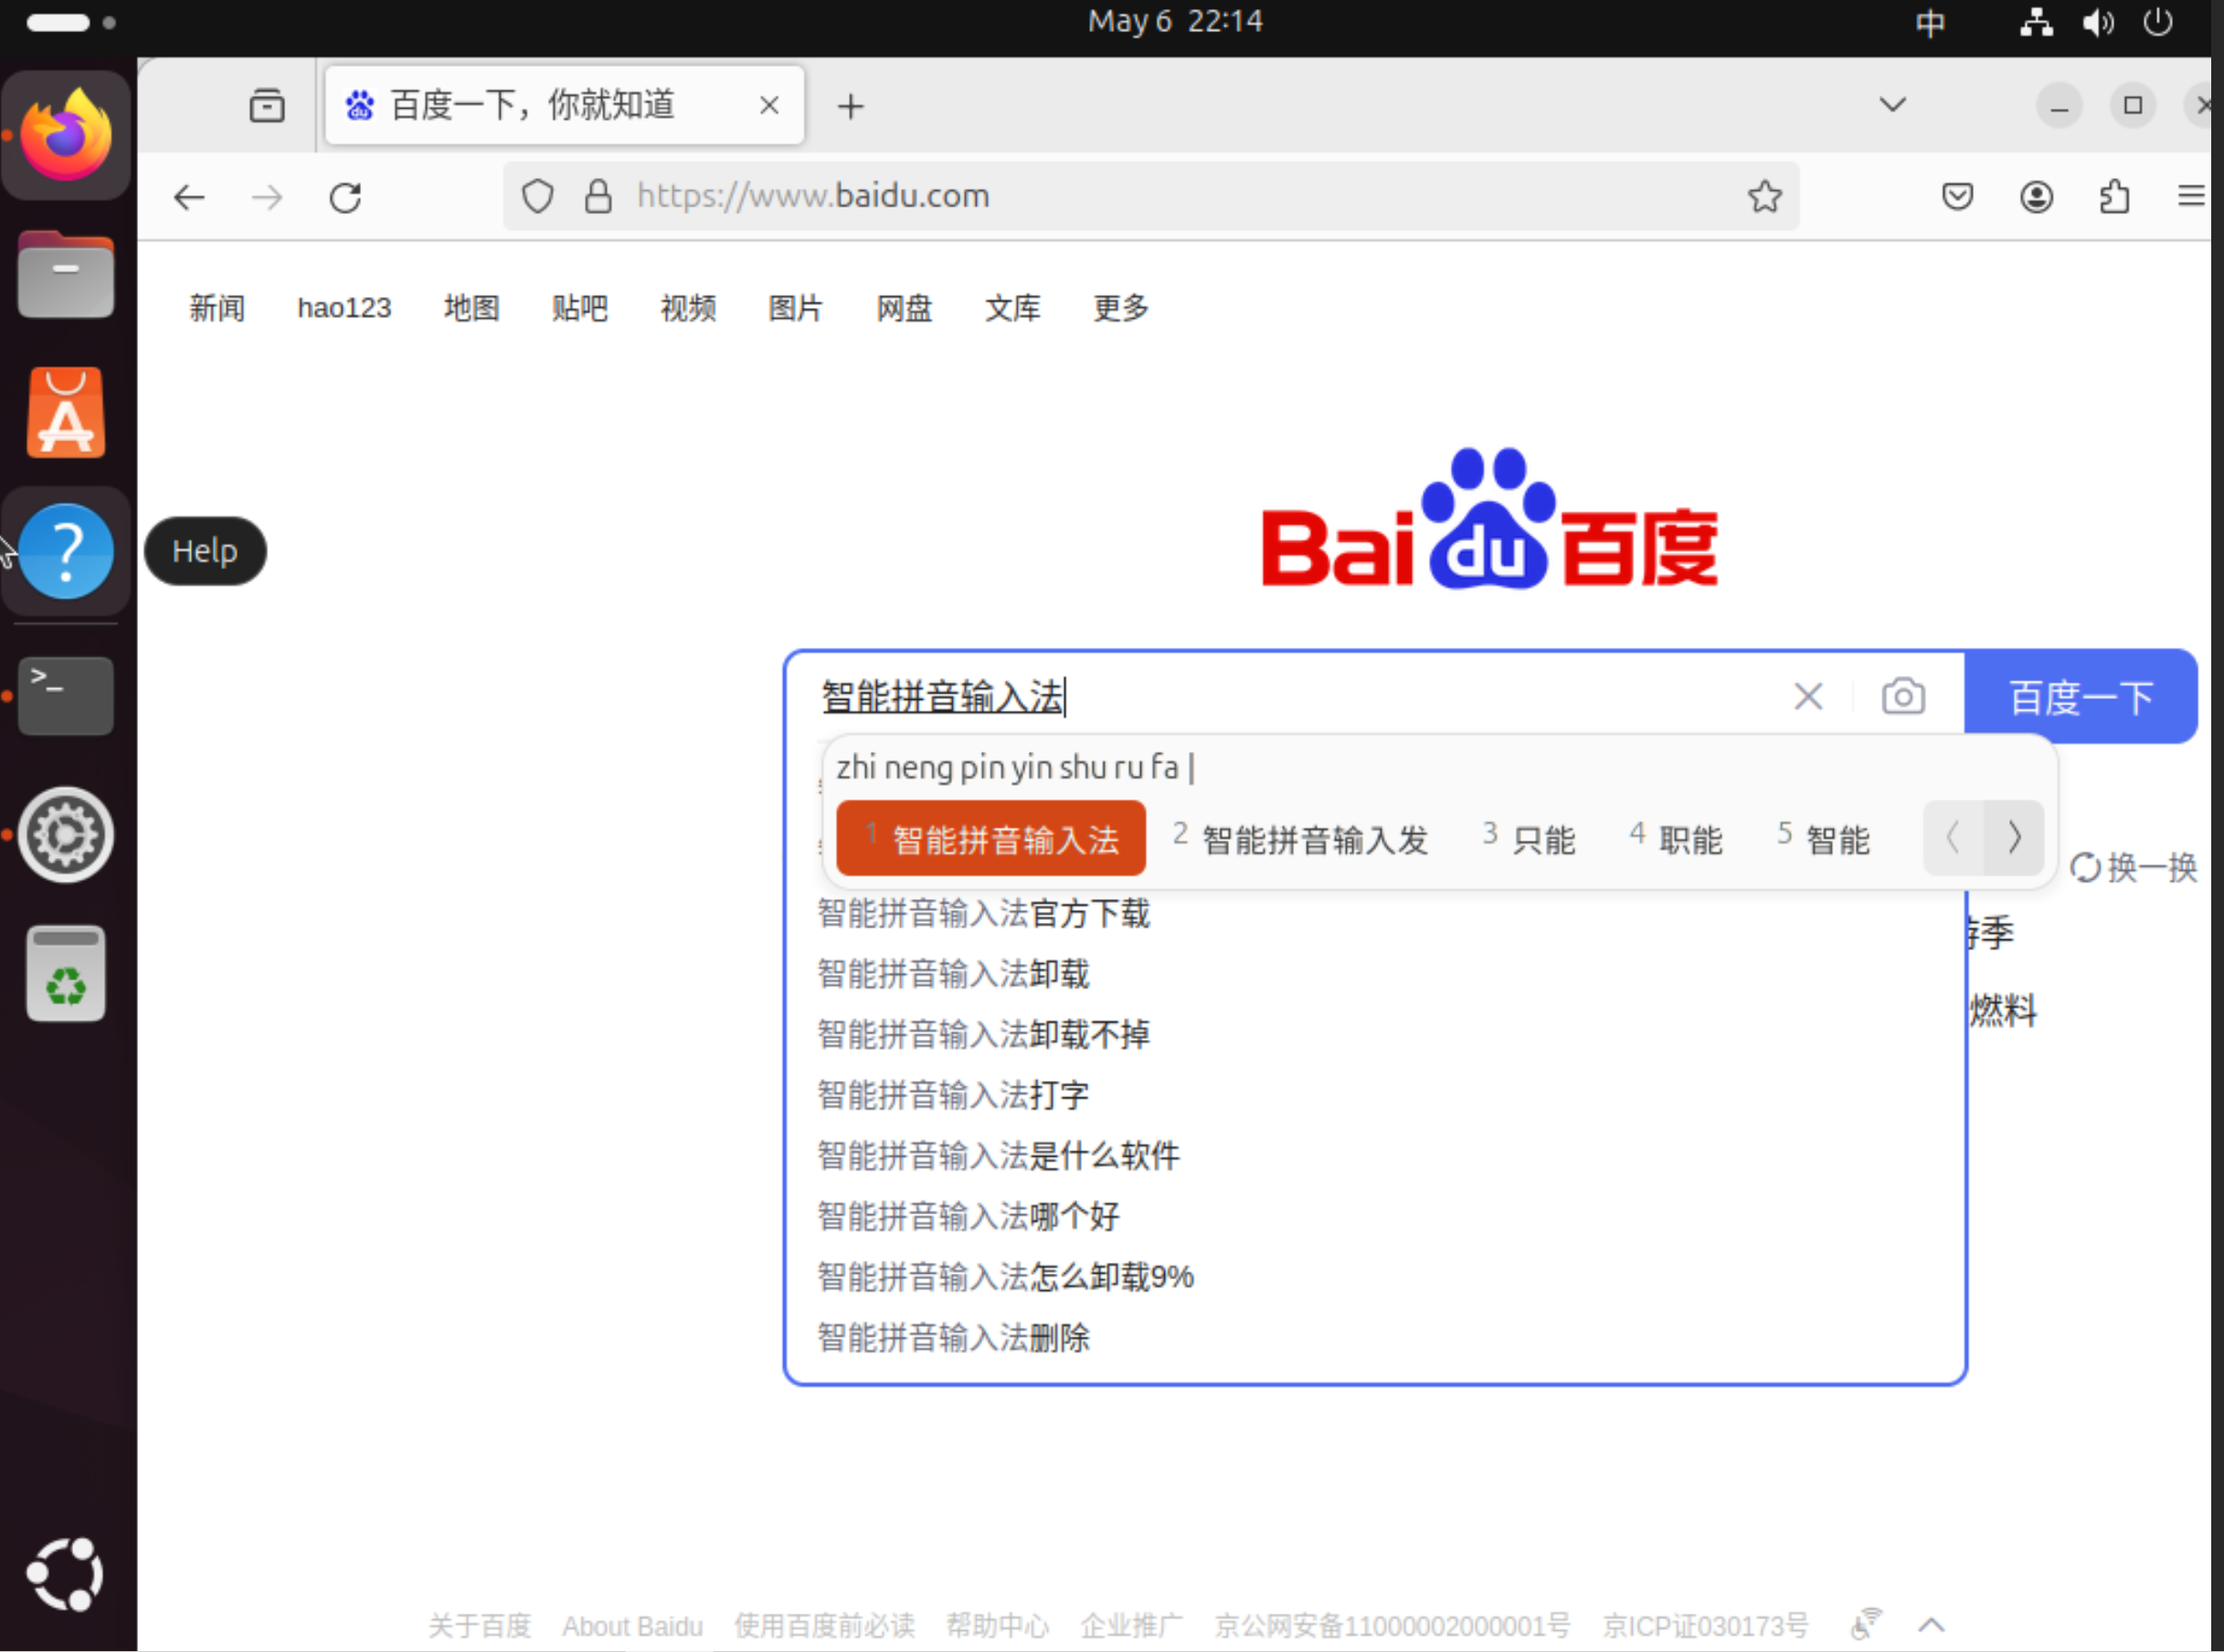Image resolution: width=2224 pixels, height=1652 pixels.
Task: Open the 图片 navigation link
Action: (x=796, y=308)
